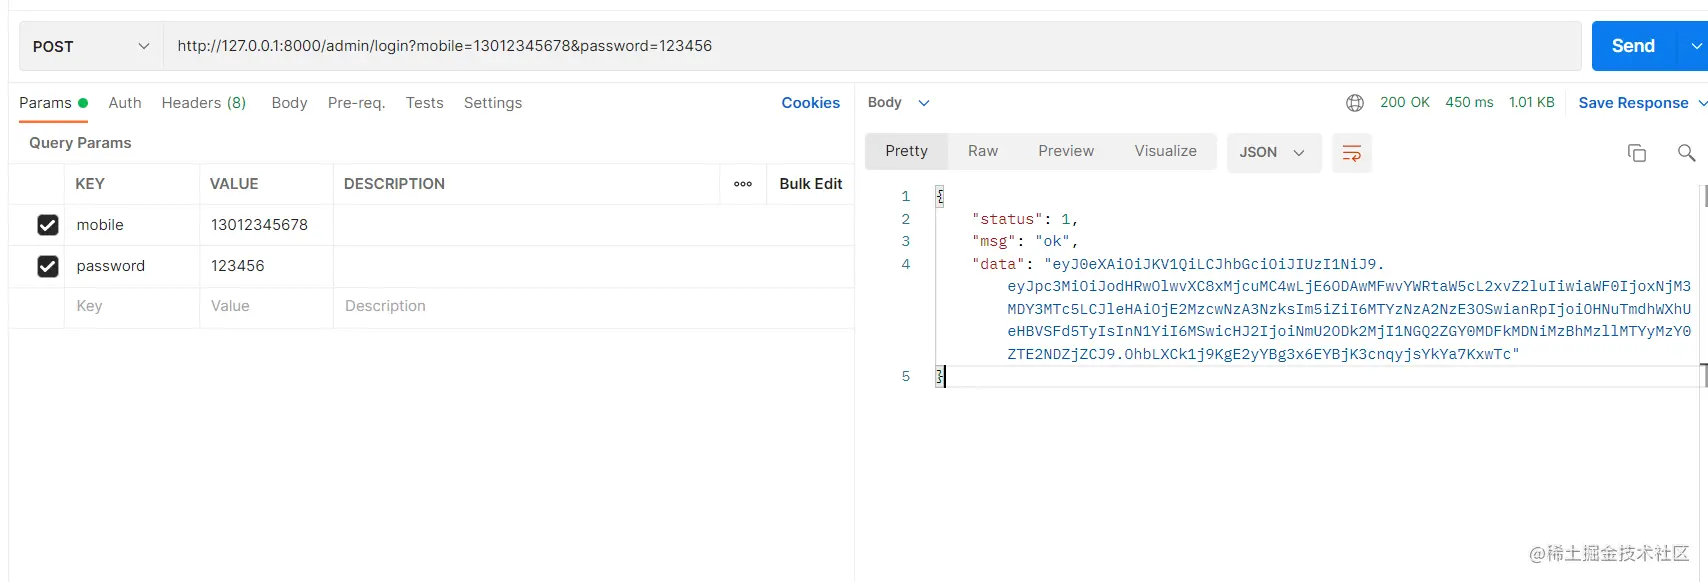This screenshot has height=582, width=1708.
Task: Open the POST method dropdown
Action: 91,46
